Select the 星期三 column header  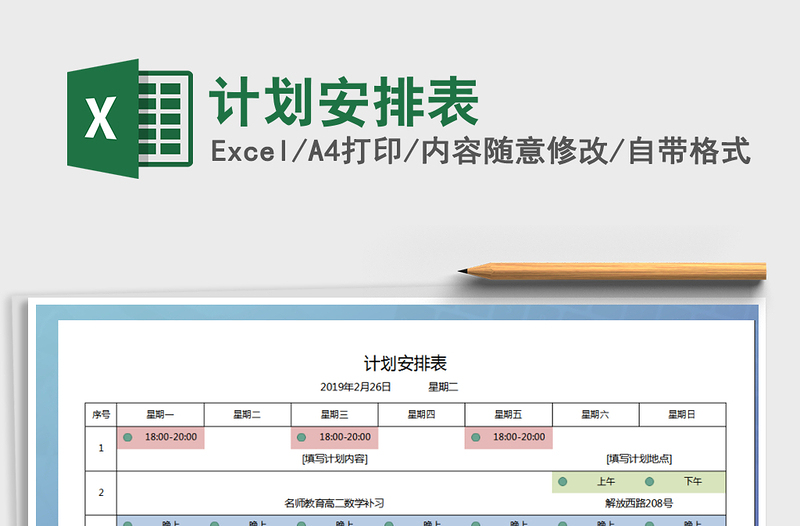pyautogui.click(x=335, y=414)
